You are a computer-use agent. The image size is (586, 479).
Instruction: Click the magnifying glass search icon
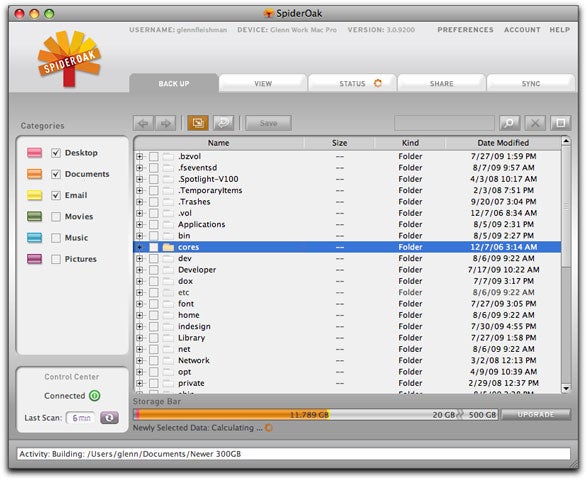pyautogui.click(x=509, y=123)
